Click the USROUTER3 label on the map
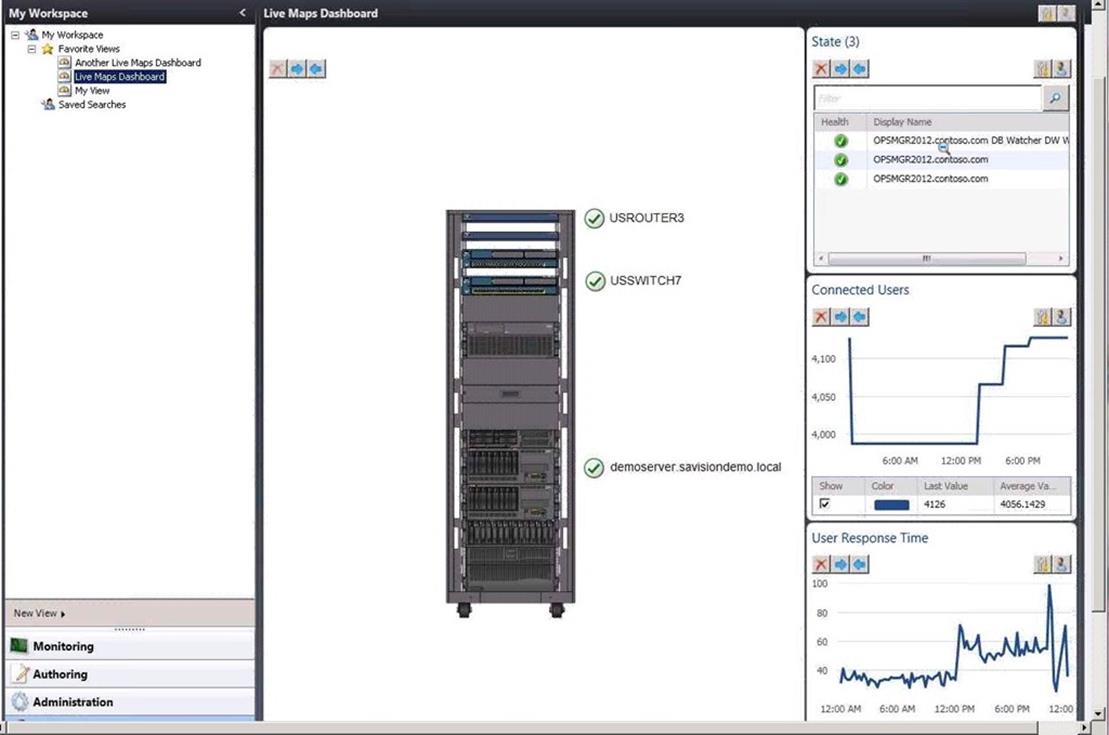The width and height of the screenshot is (1109, 735). pyautogui.click(x=646, y=218)
